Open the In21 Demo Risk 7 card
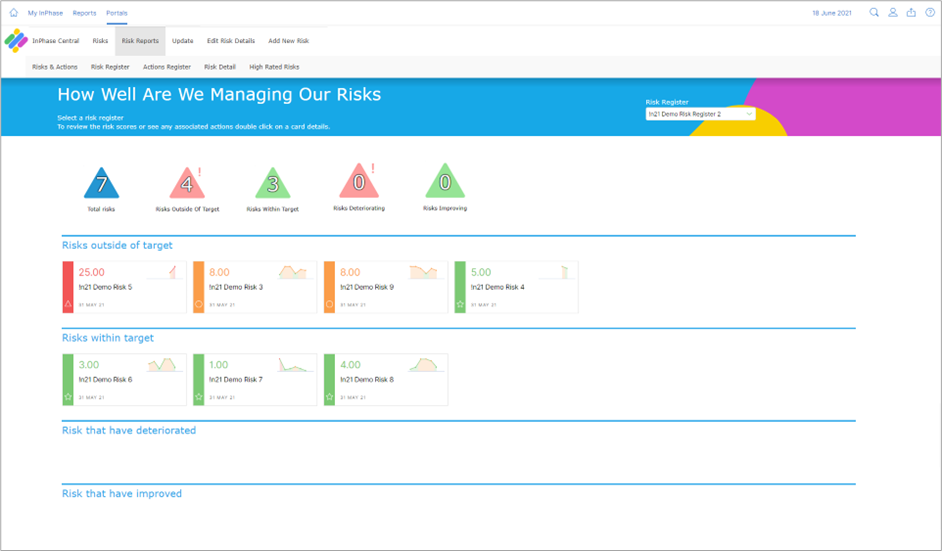Viewport: 942px width, 551px height. click(x=255, y=380)
